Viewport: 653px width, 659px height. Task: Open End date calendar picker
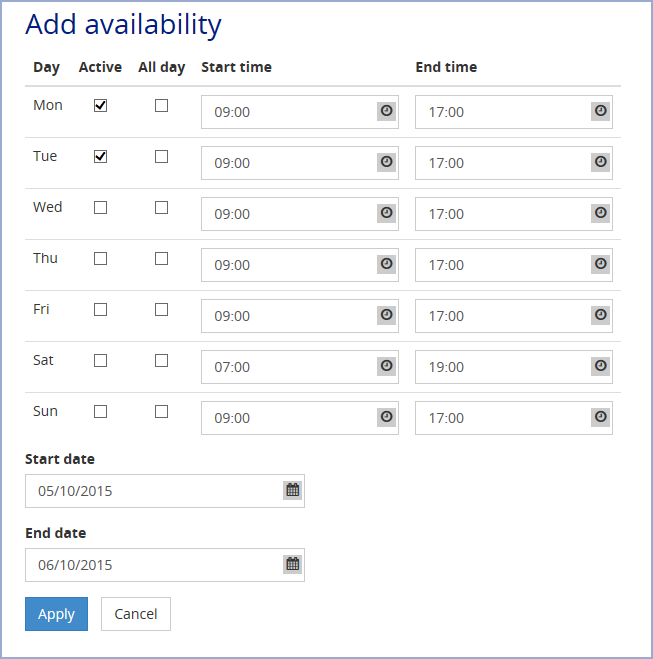click(x=292, y=564)
